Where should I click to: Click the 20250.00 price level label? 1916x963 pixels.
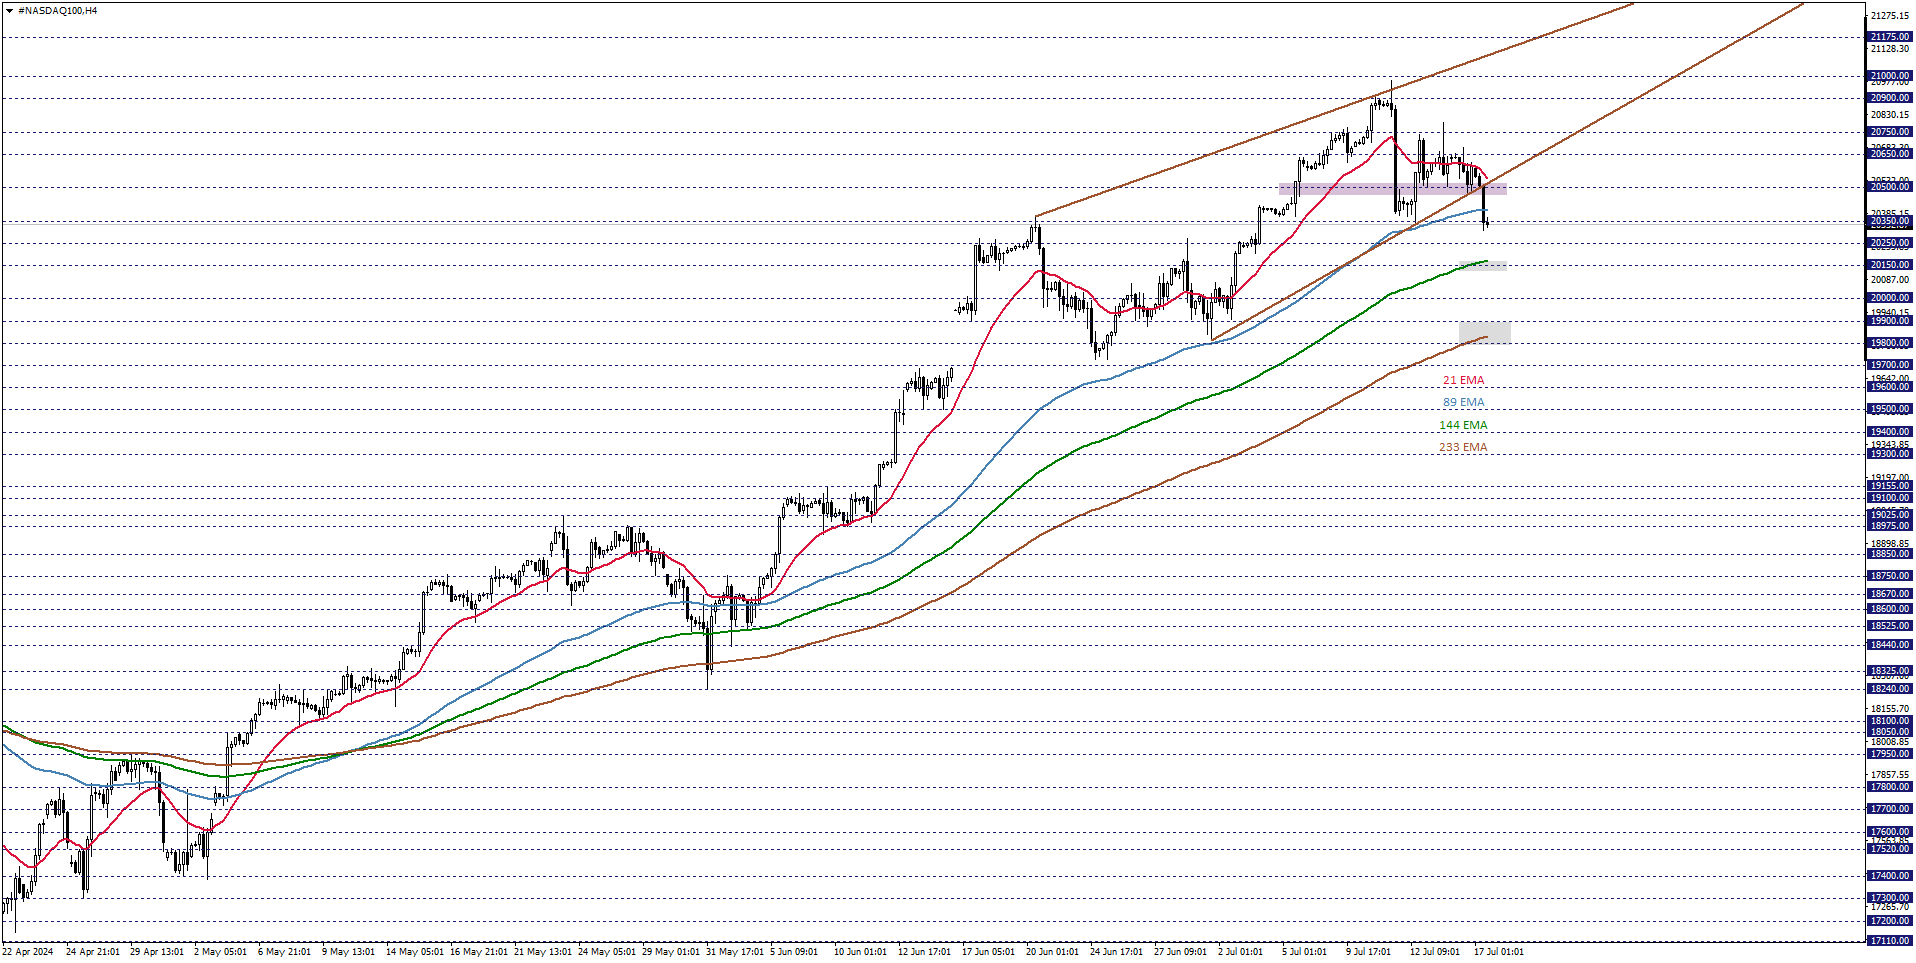[1890, 243]
